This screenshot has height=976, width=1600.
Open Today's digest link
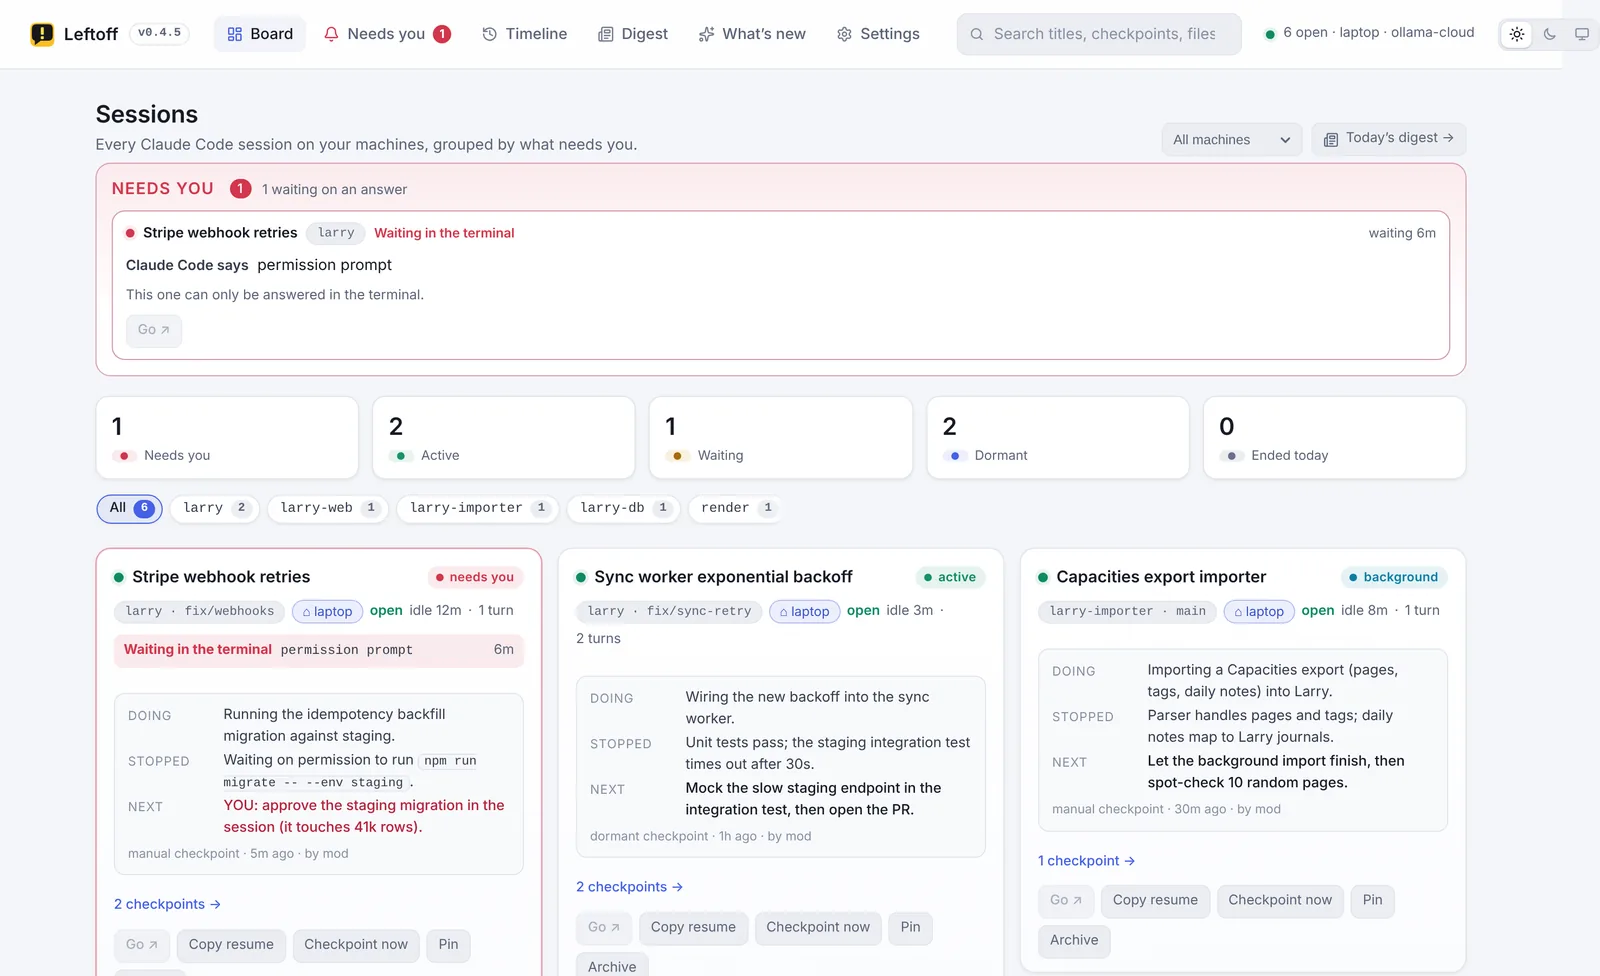pos(1389,139)
